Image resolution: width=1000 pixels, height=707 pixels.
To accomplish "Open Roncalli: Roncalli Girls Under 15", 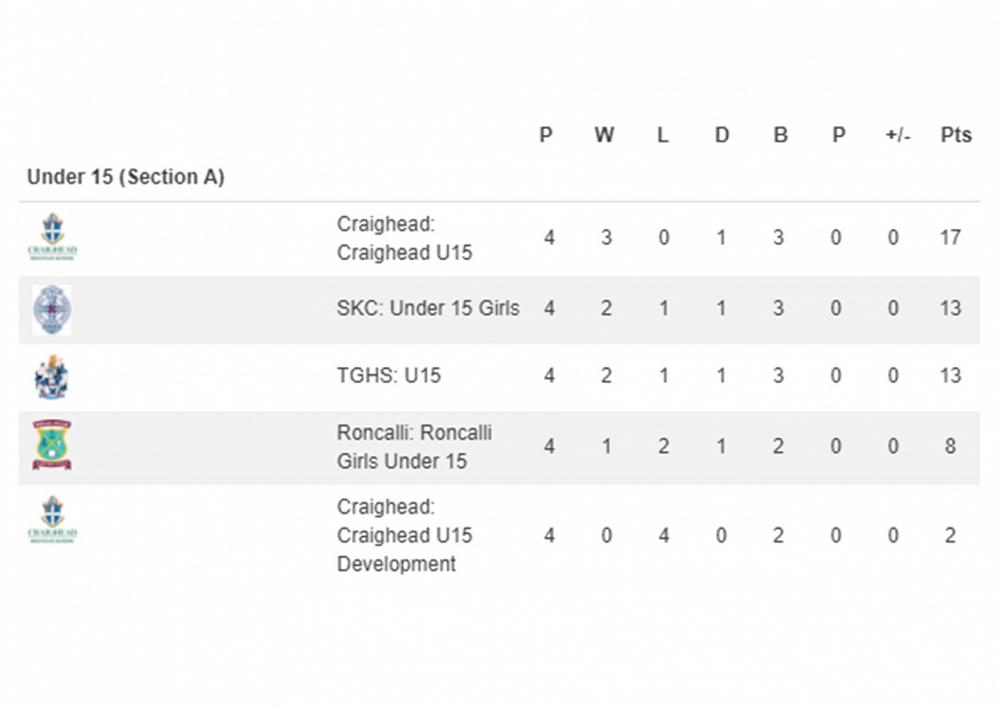I will point(414,446).
